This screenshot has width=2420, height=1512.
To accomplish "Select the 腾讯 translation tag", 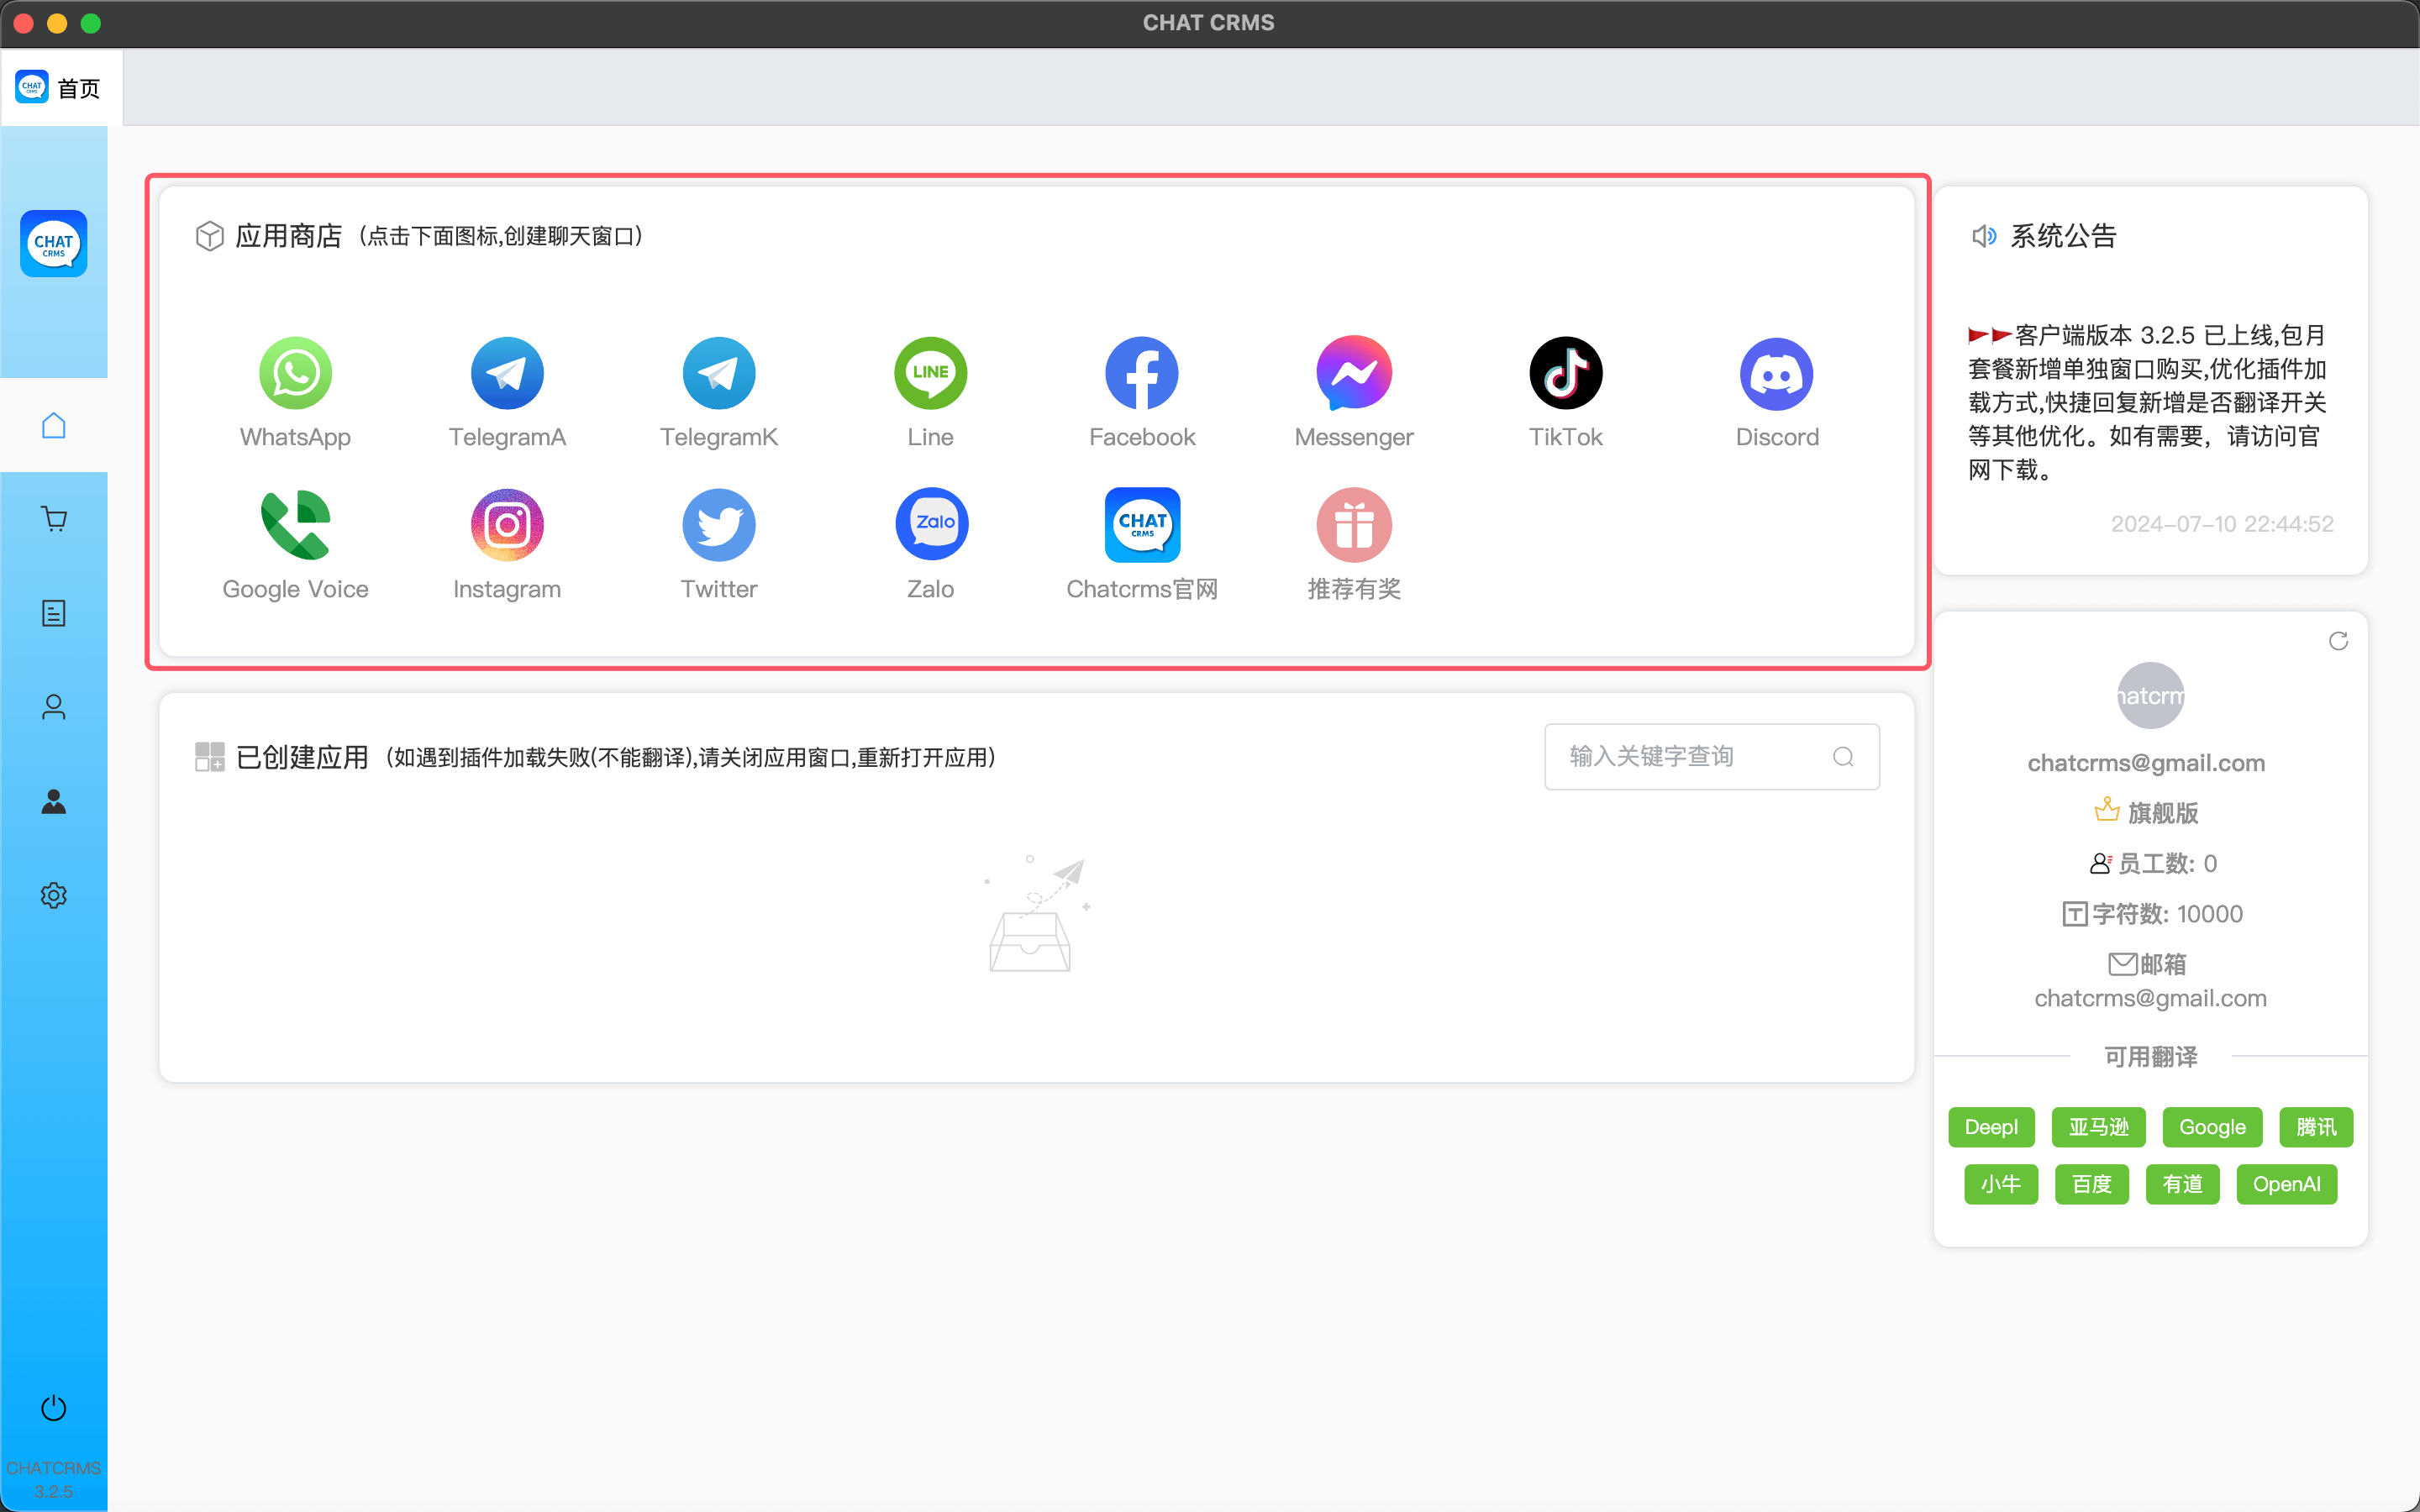I will click(x=2316, y=1127).
